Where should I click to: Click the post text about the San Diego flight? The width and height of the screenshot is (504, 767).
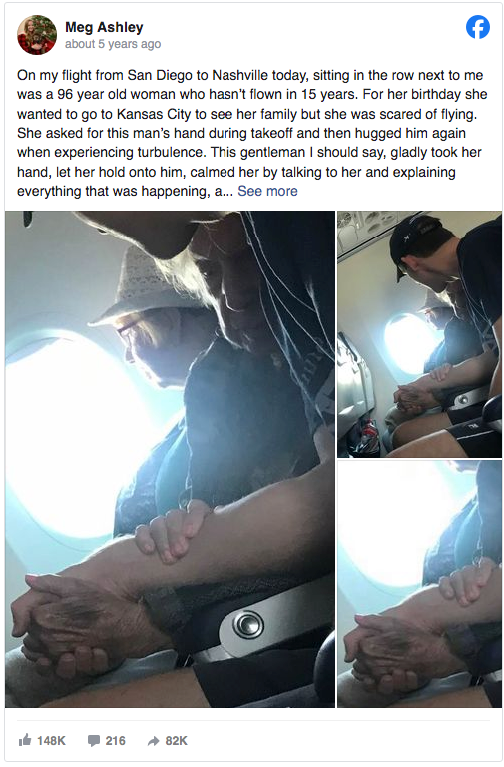point(252,133)
